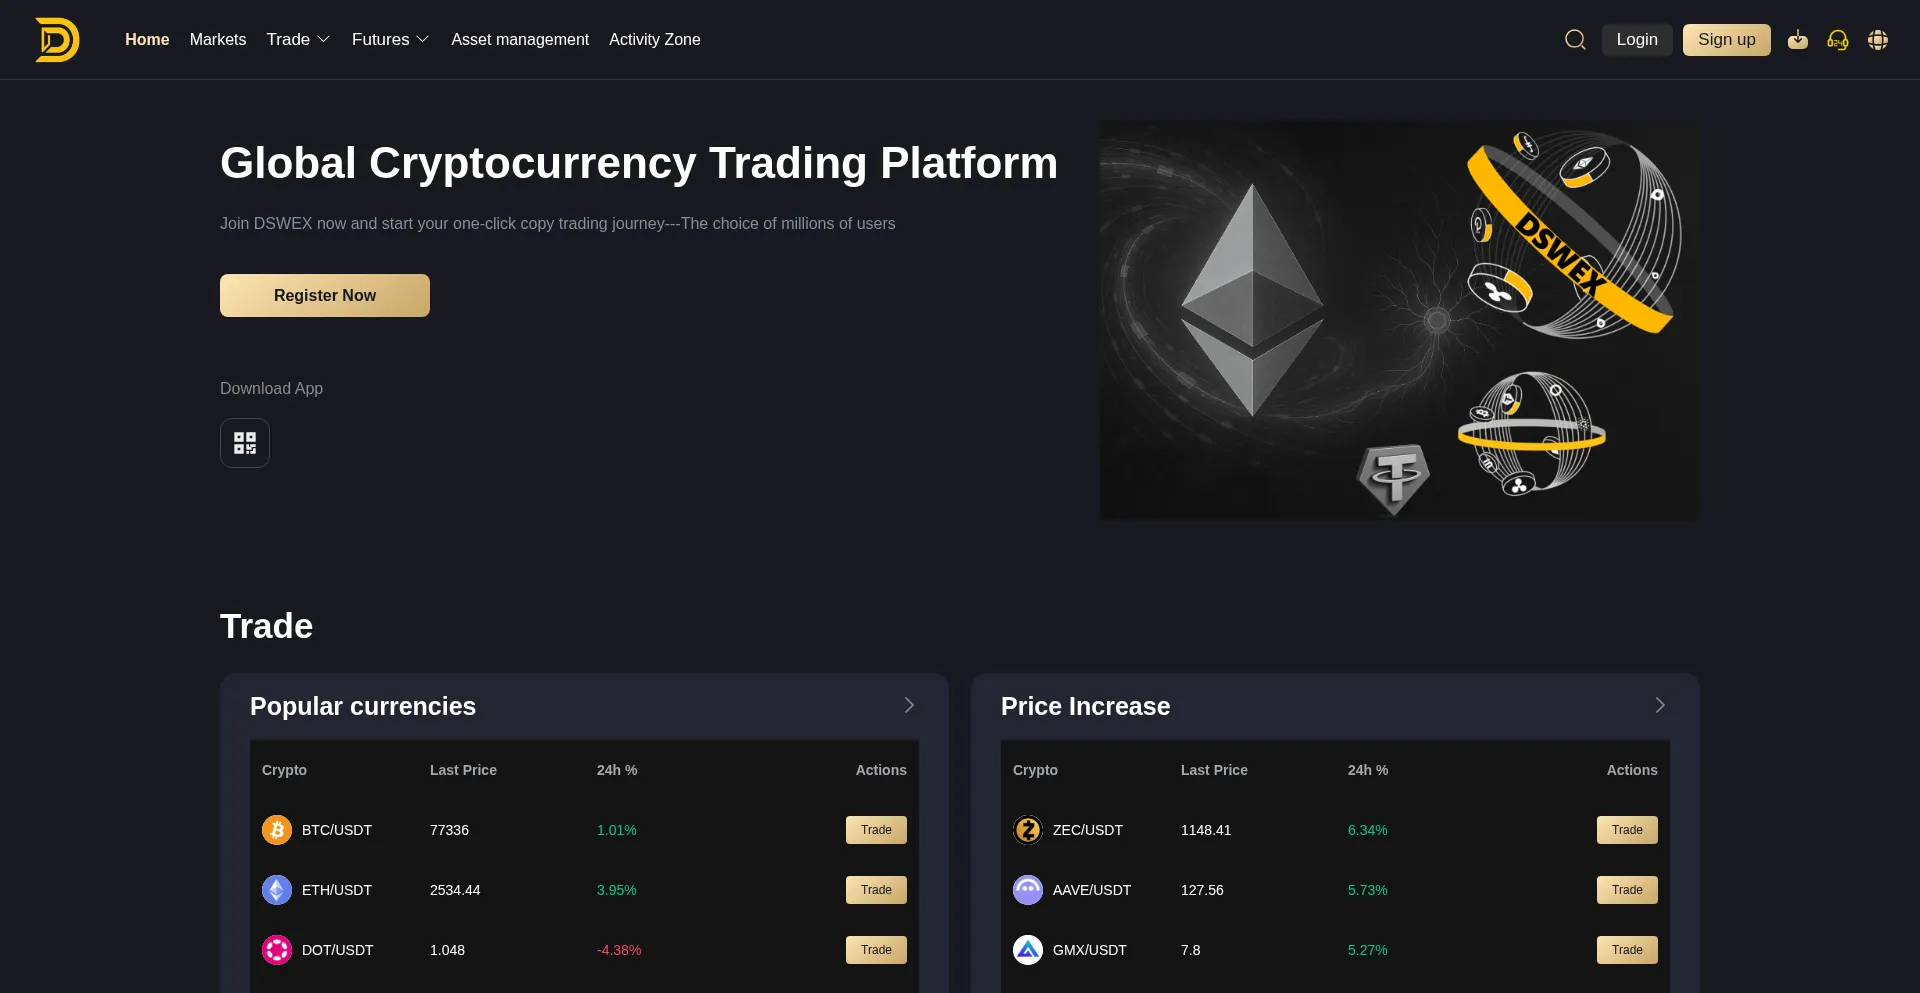Image resolution: width=1920 pixels, height=993 pixels.
Task: Click the Register Now button
Action: [x=325, y=296]
